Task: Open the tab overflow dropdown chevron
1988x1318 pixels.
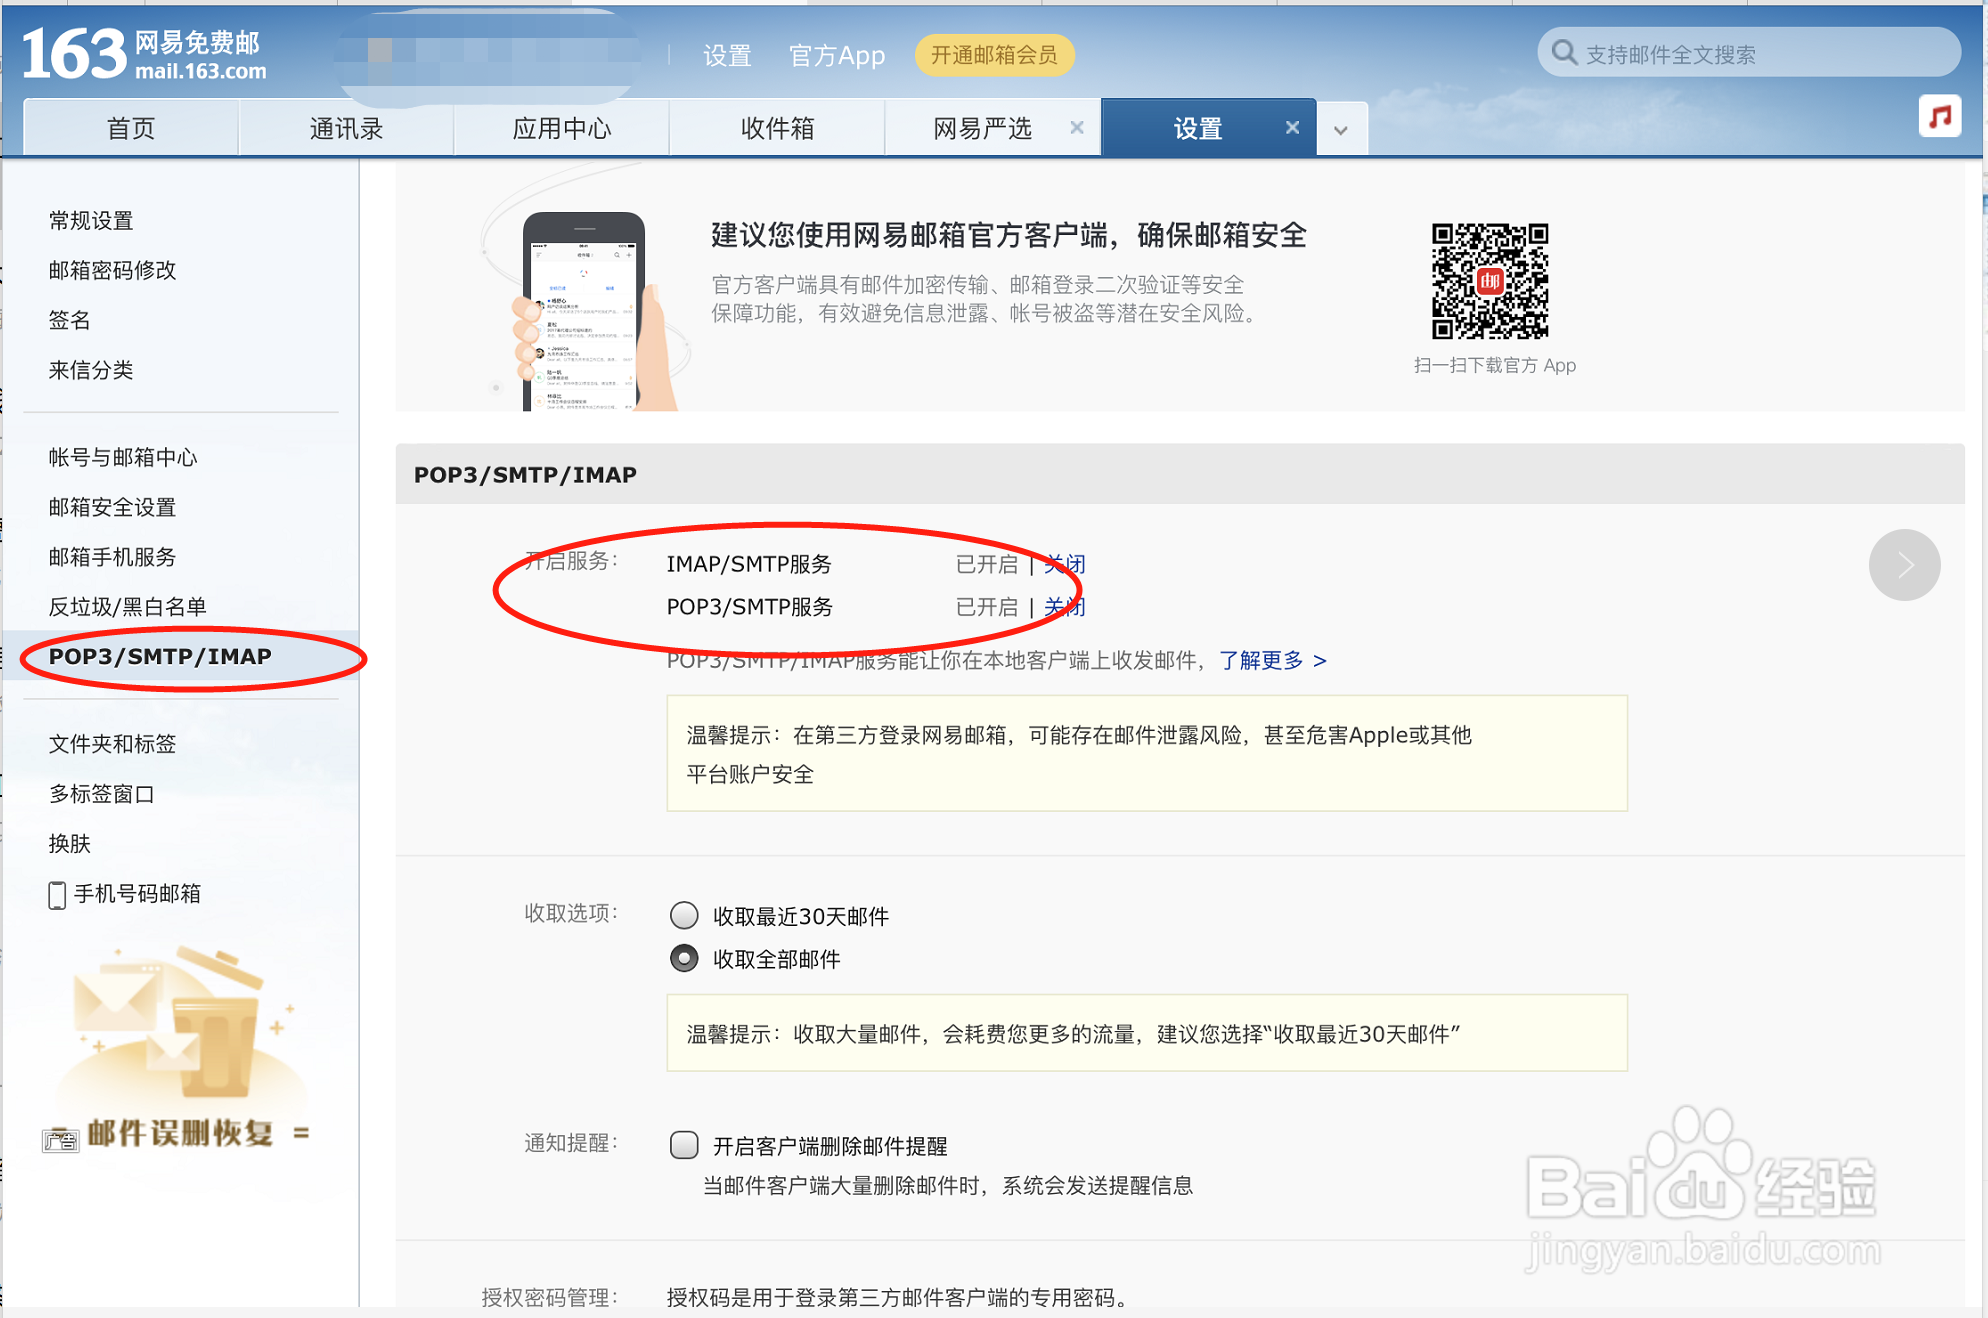Action: 1342,127
